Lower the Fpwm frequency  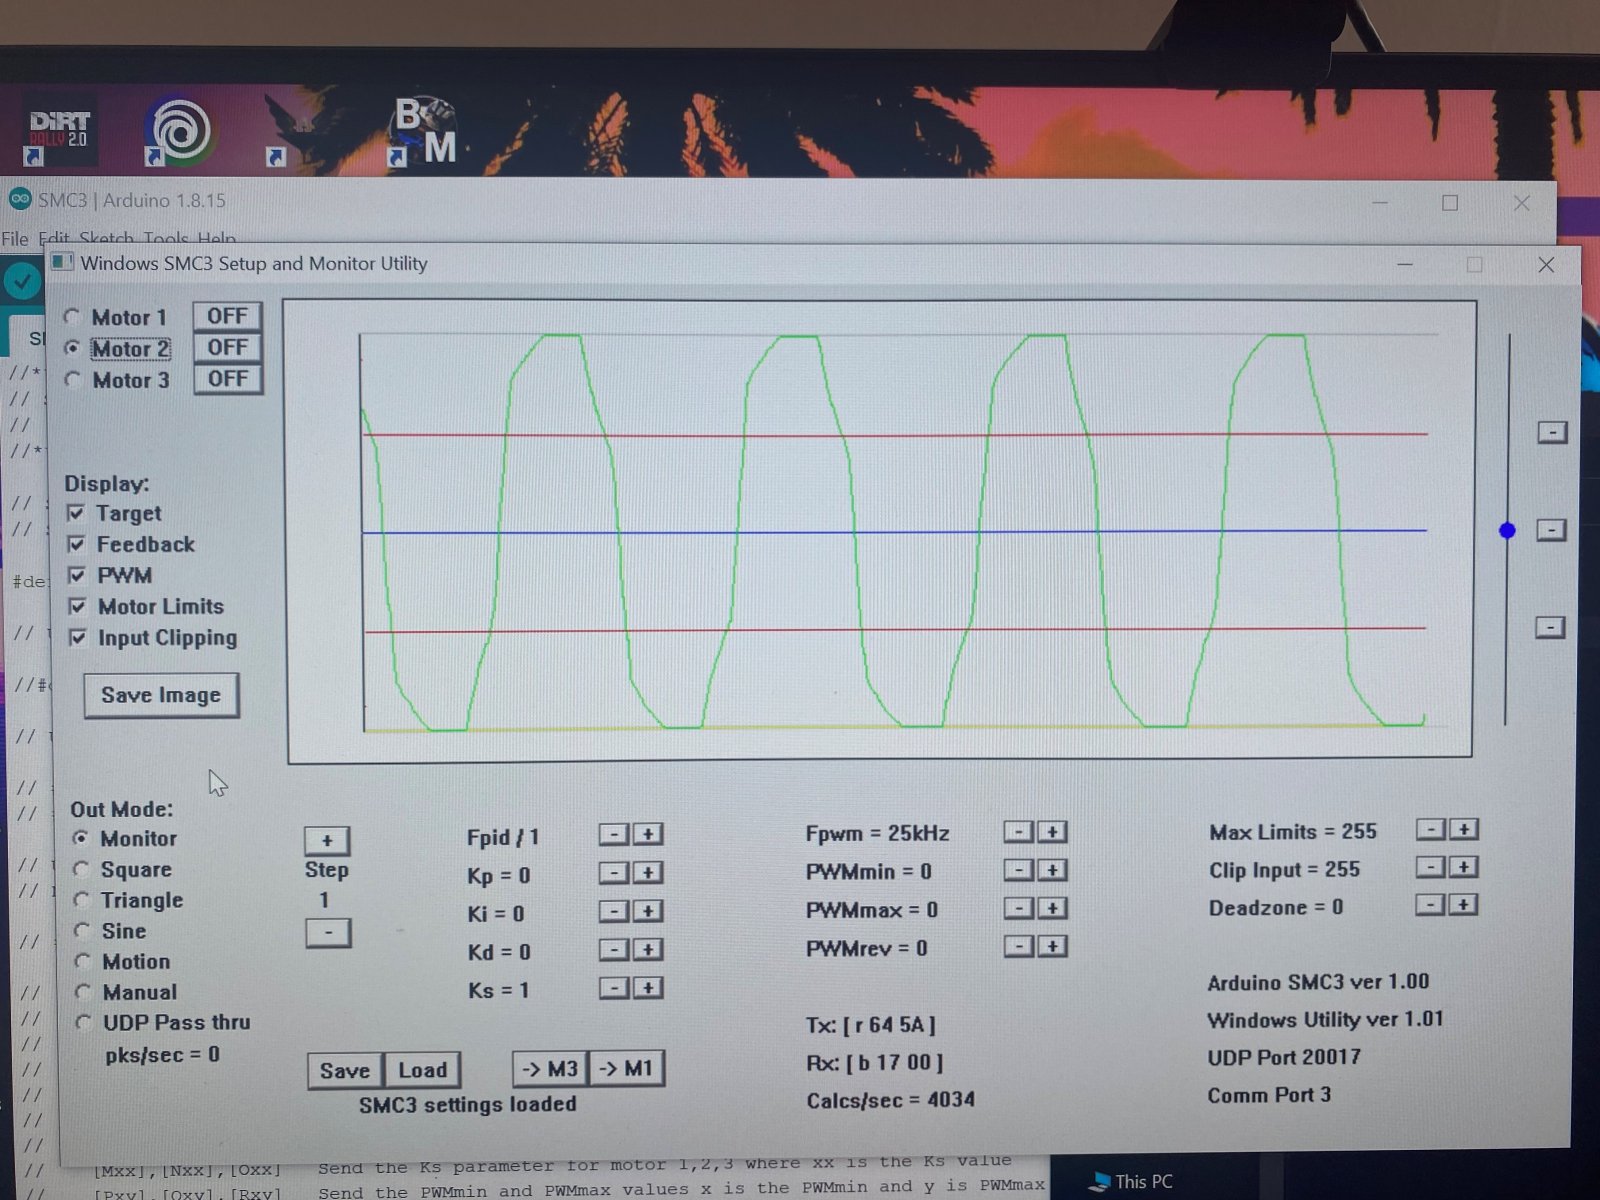[1018, 832]
